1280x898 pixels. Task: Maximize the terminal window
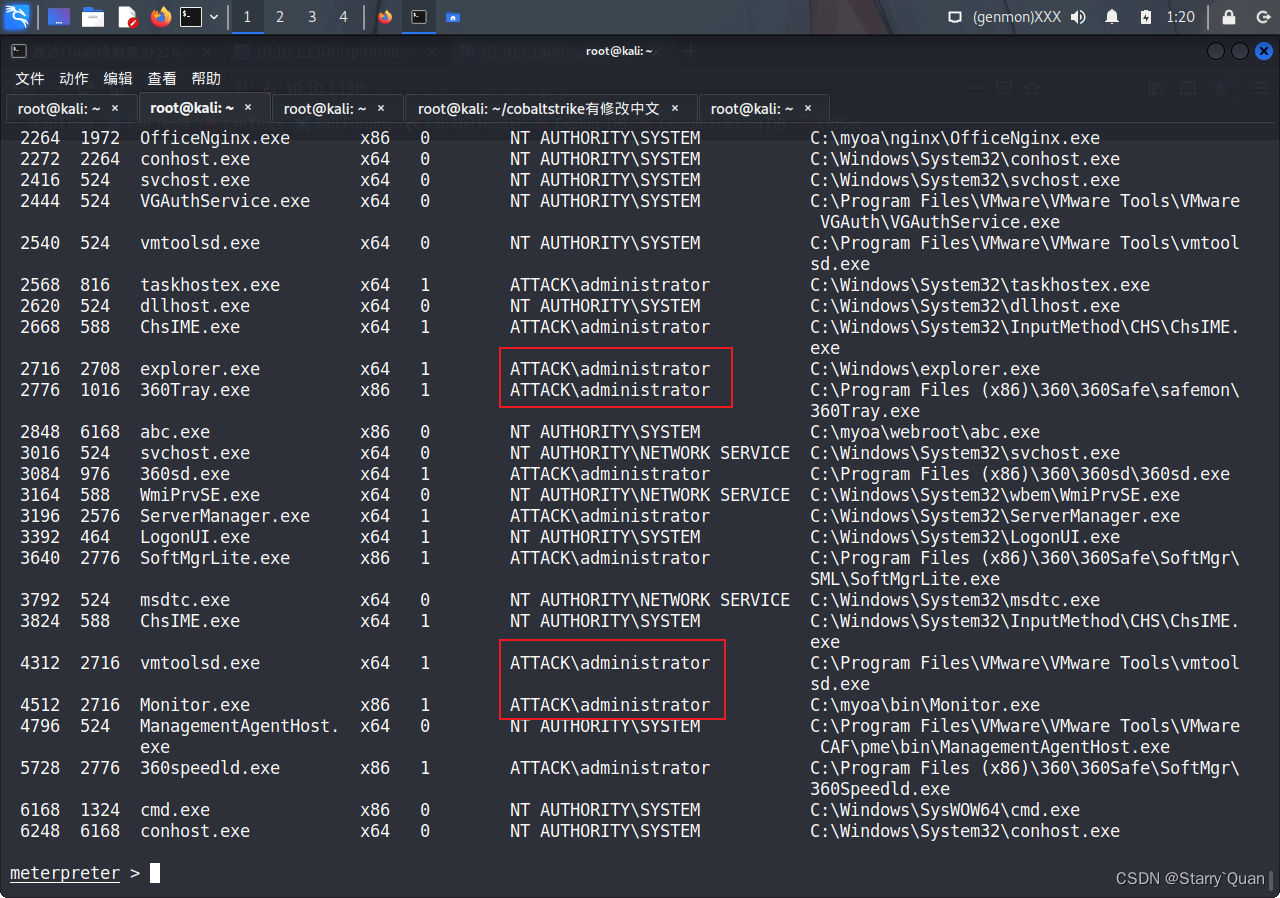1240,51
